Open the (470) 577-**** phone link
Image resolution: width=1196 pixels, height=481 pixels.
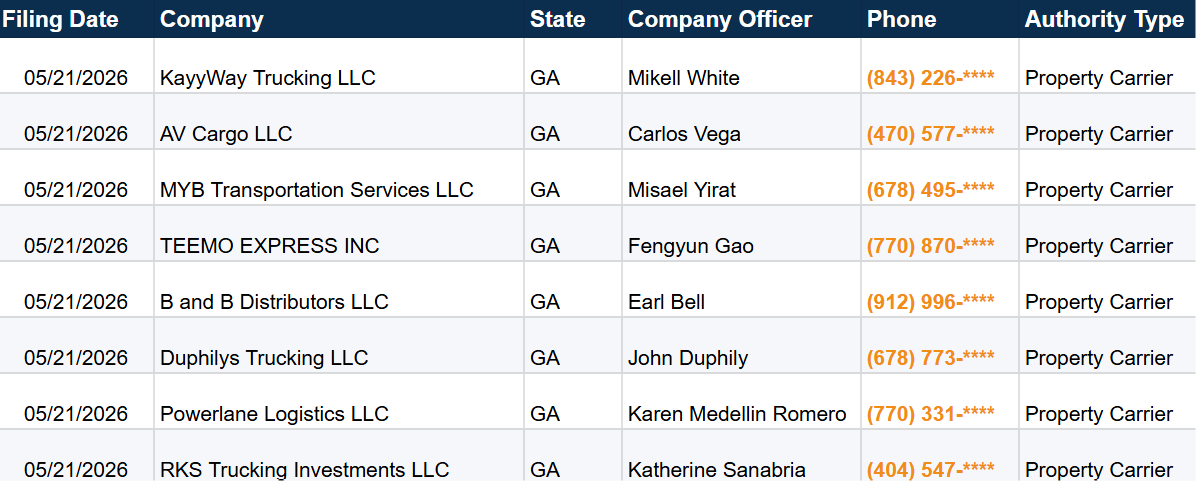pos(931,133)
